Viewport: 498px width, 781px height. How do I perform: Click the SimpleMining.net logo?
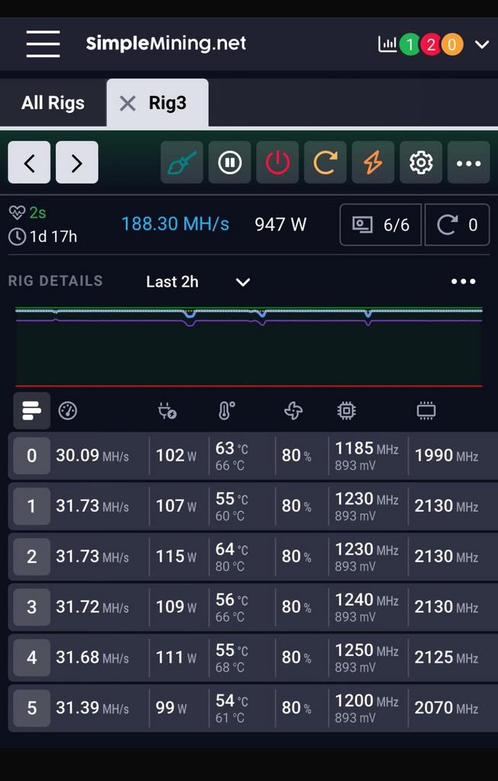pyautogui.click(x=166, y=43)
